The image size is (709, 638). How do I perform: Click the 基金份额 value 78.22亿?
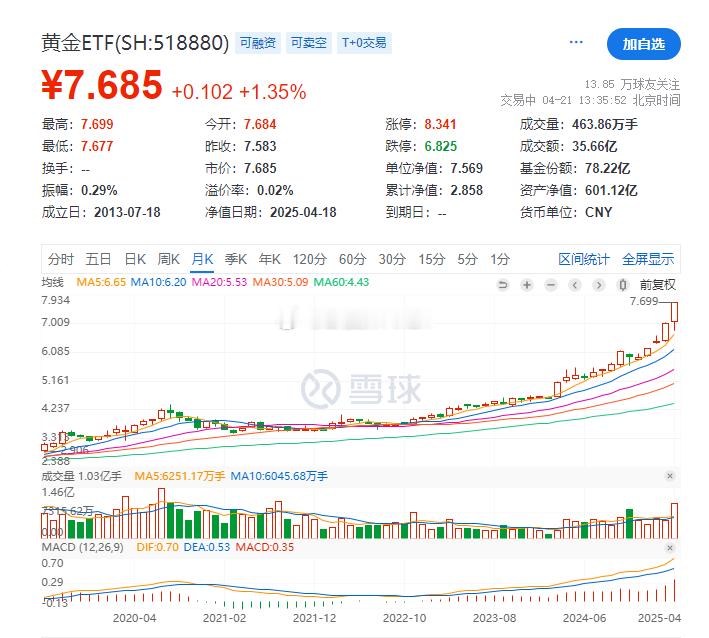pos(607,168)
